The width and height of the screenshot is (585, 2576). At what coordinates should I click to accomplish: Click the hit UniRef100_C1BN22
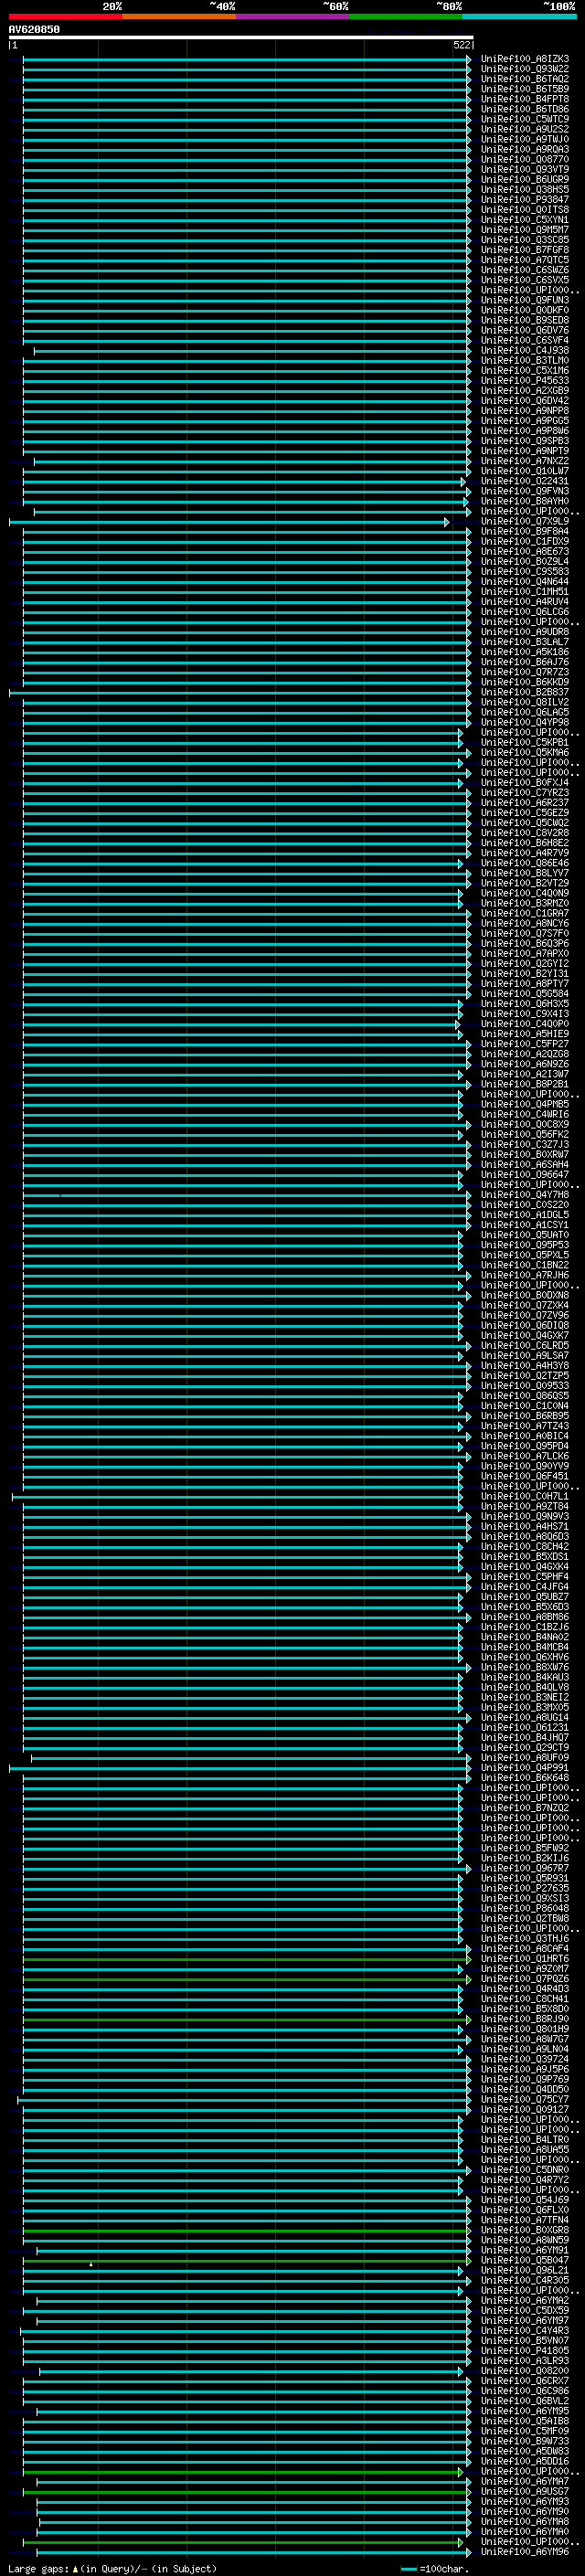point(525,1266)
